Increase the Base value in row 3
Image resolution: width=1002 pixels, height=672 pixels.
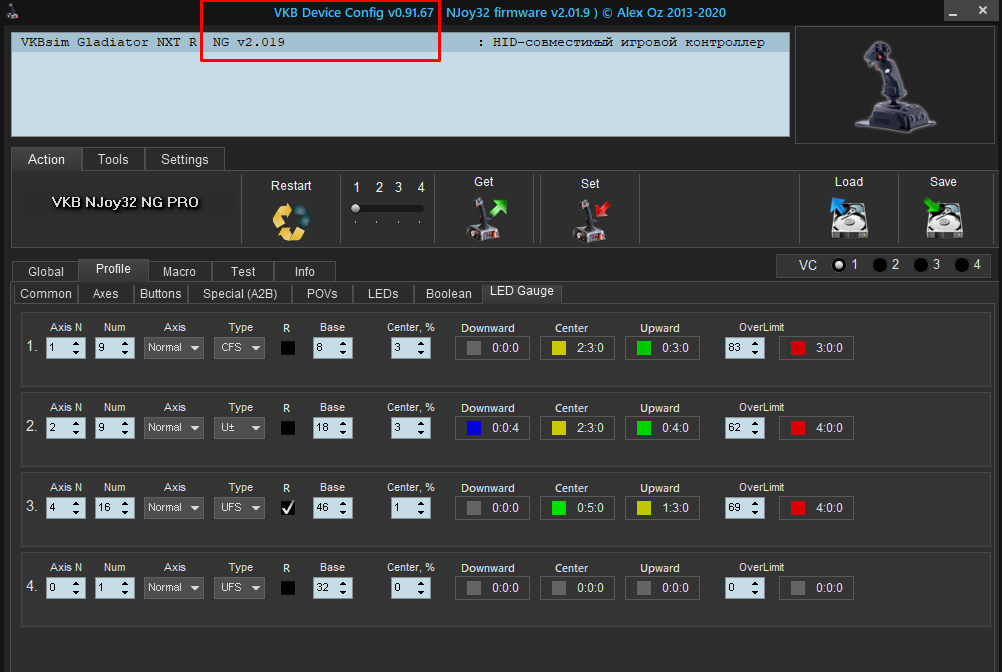pos(343,503)
